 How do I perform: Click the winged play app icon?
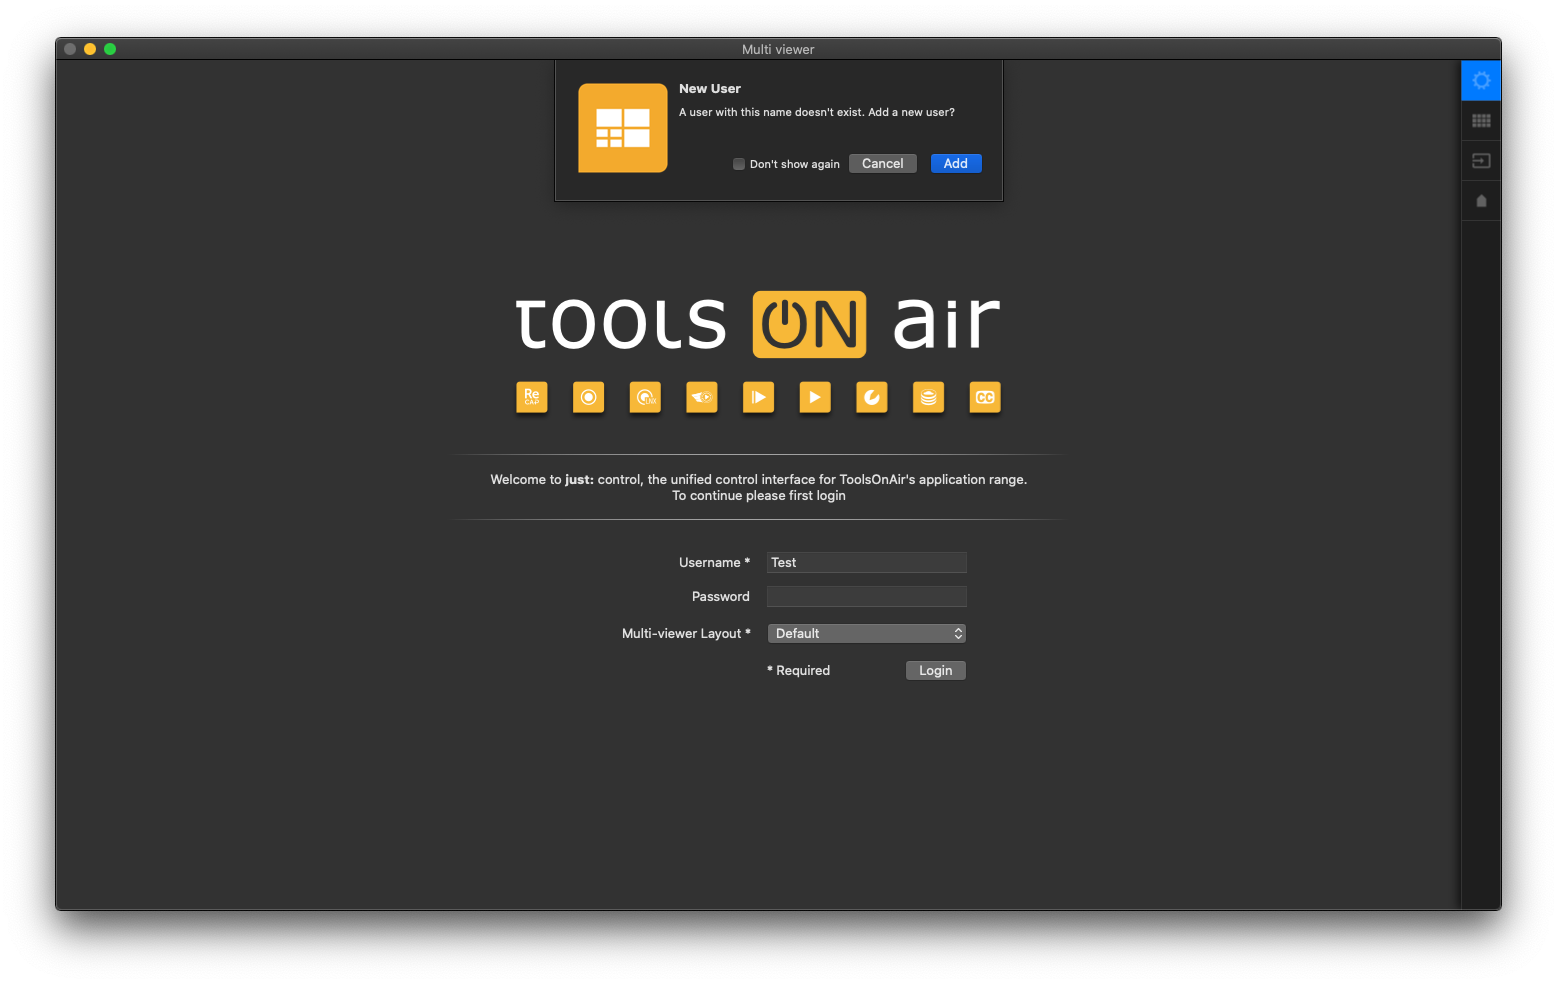pos(702,397)
